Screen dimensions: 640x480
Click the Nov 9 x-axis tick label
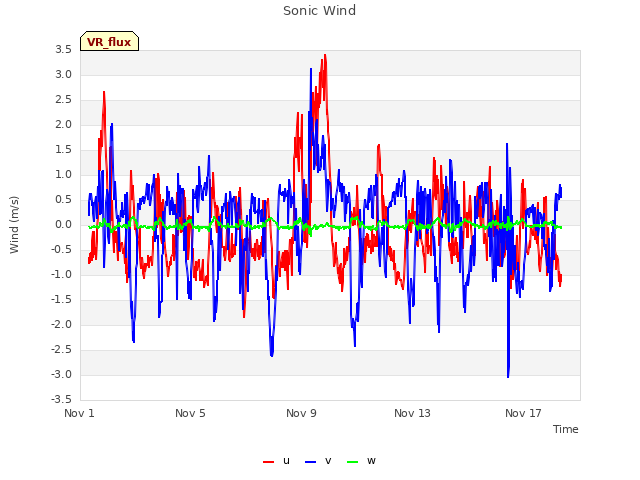[x=301, y=413]
